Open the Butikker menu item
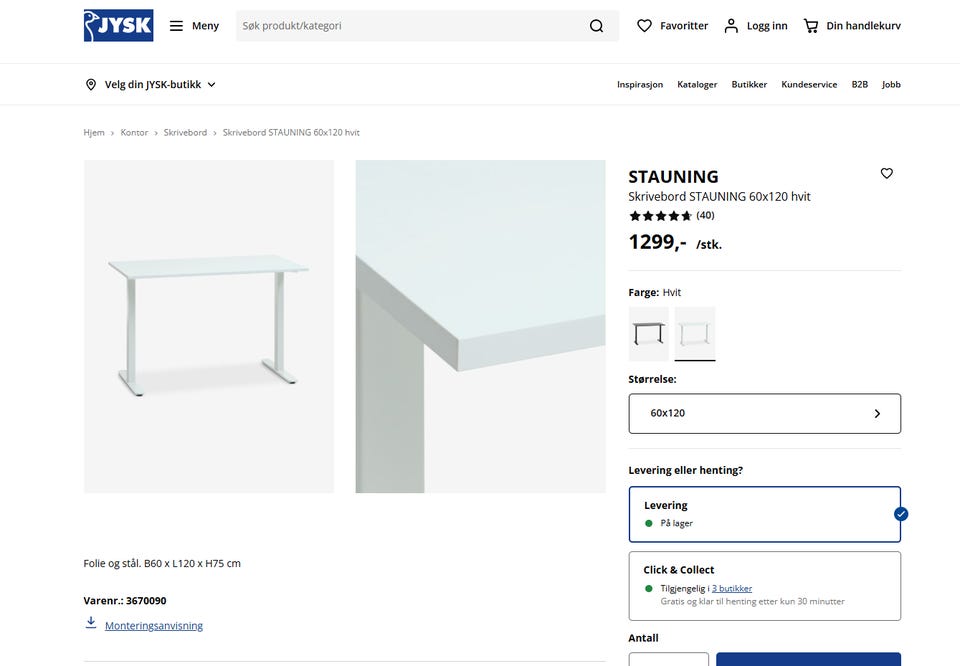This screenshot has height=666, width=960. point(749,84)
